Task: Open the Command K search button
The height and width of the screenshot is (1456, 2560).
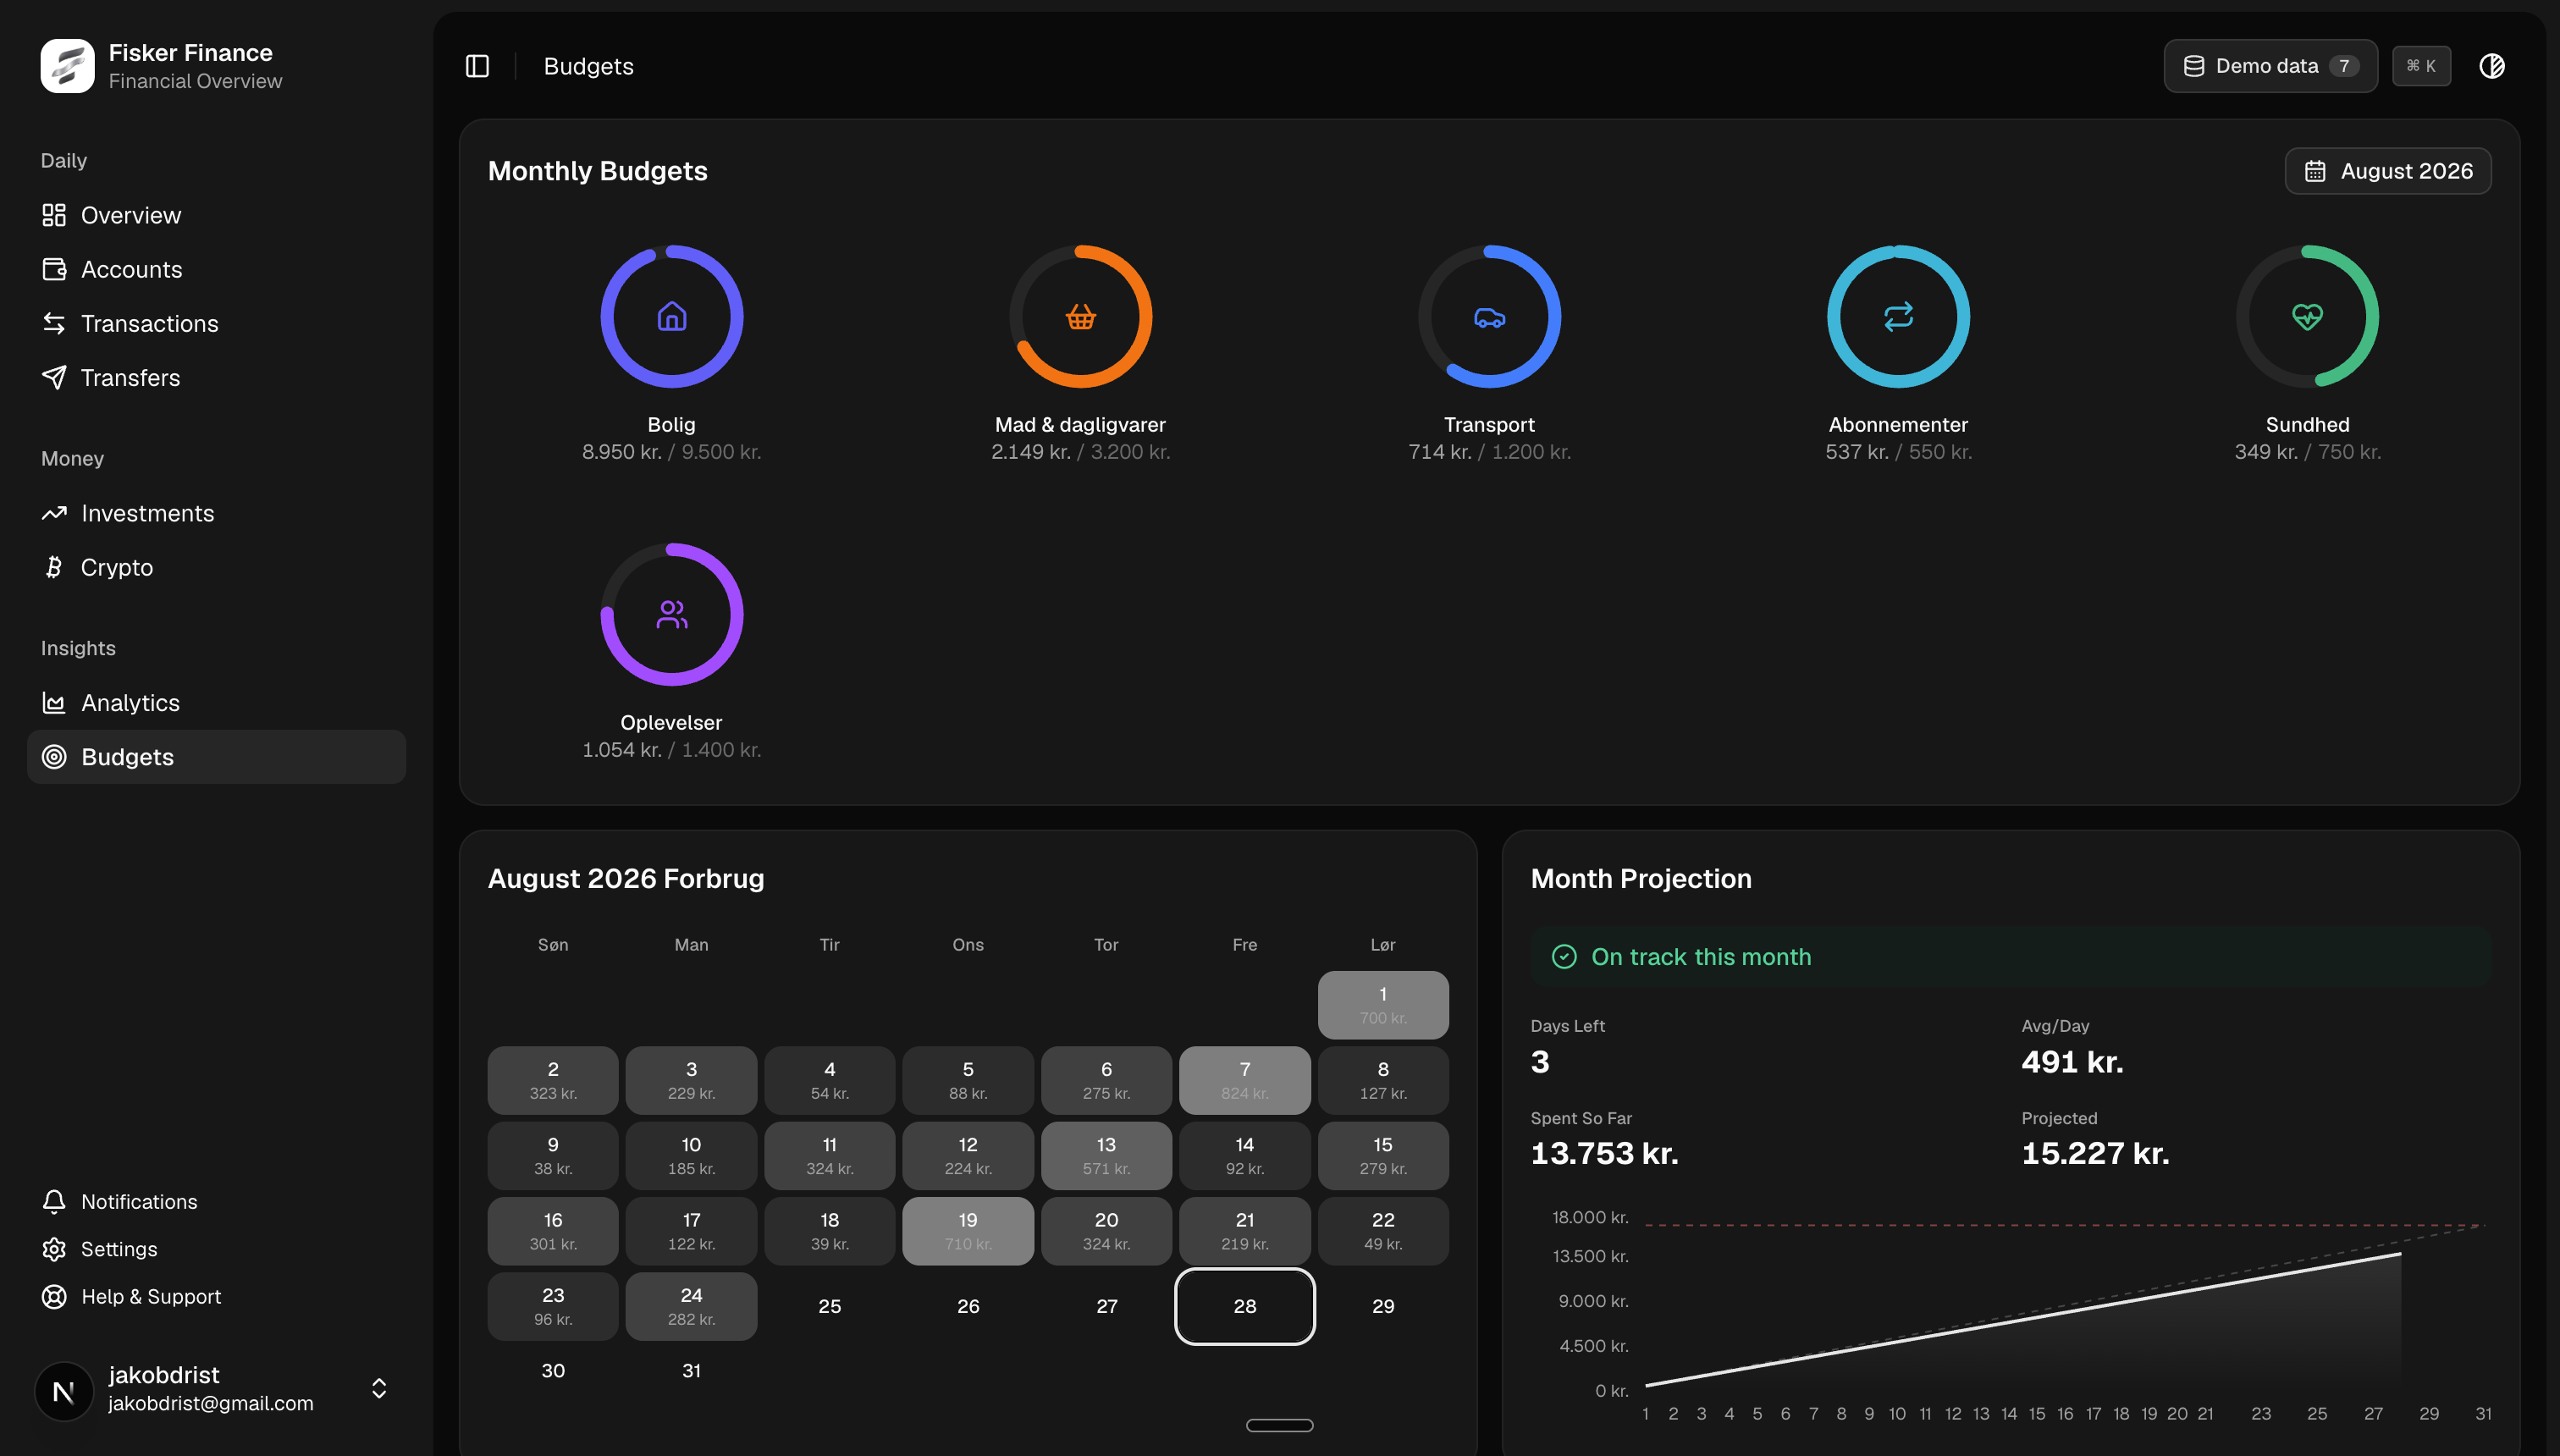Action: (x=2421, y=66)
